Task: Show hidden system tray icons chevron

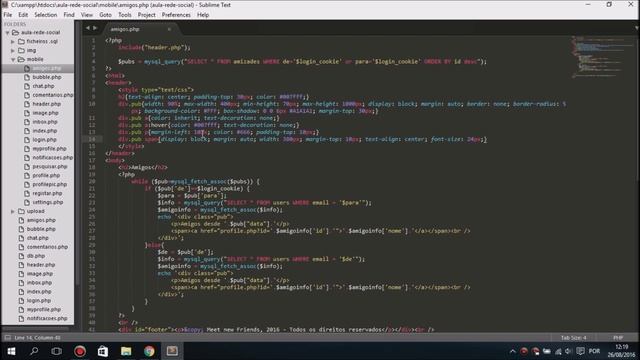Action: 513,351
